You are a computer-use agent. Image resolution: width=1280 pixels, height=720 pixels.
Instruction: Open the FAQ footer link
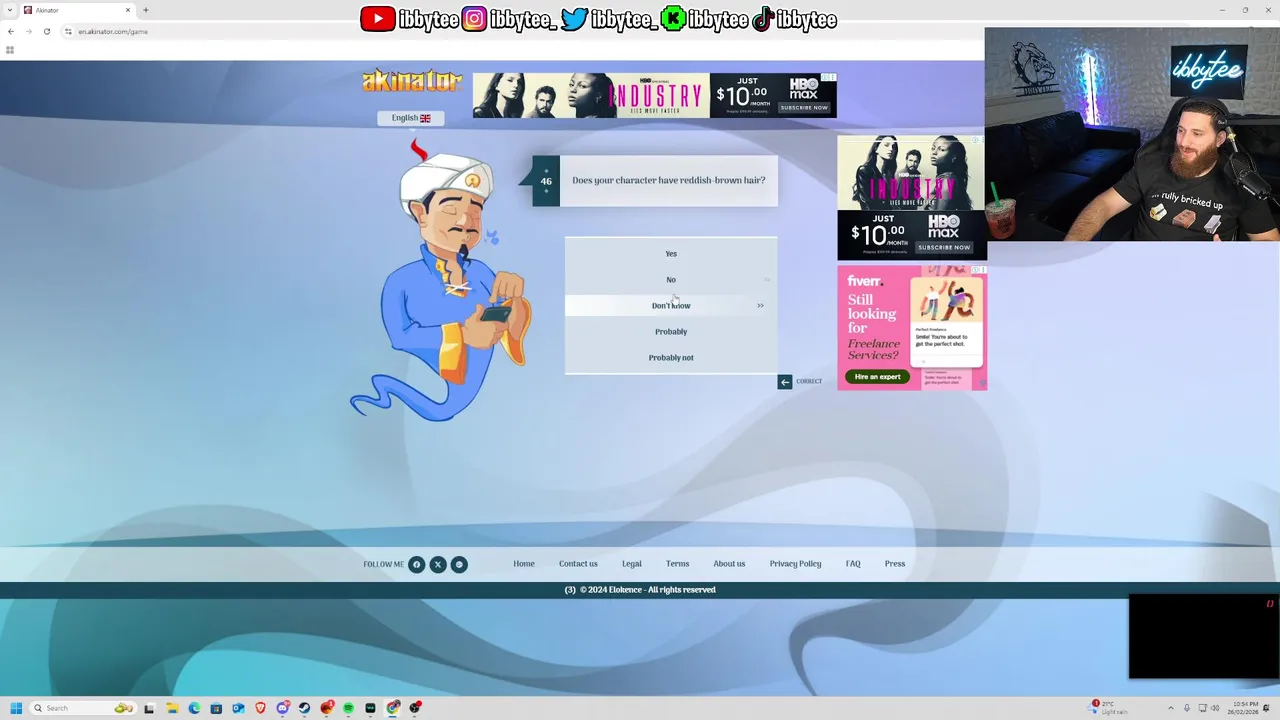tap(853, 564)
